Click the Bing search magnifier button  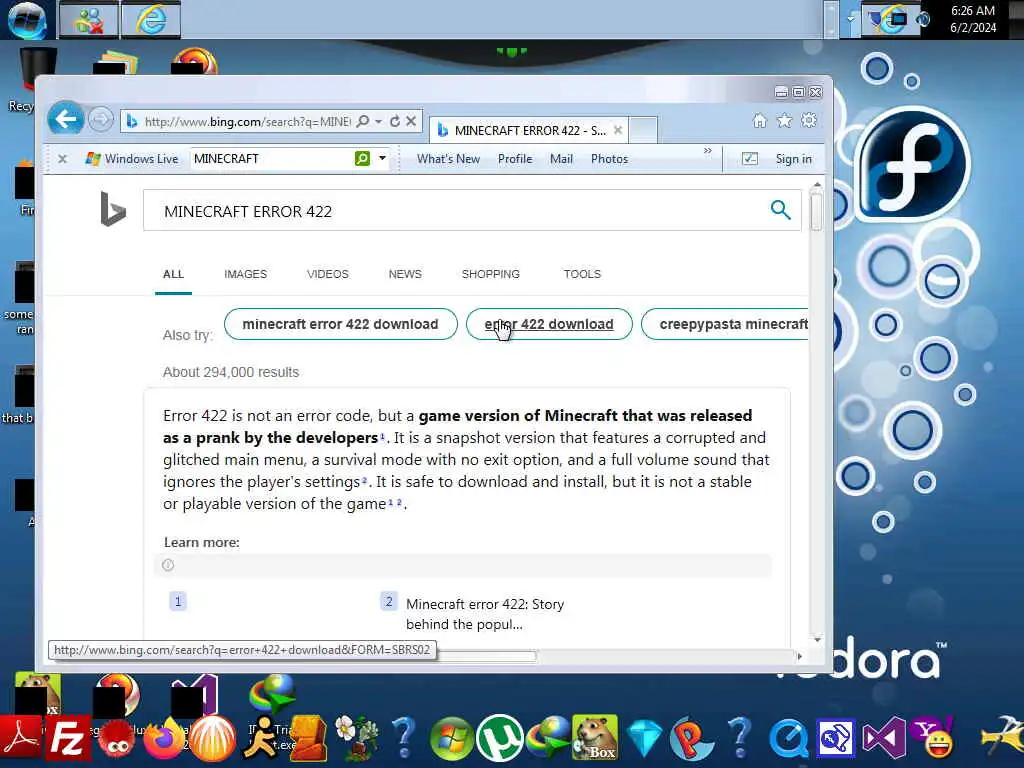[780, 210]
